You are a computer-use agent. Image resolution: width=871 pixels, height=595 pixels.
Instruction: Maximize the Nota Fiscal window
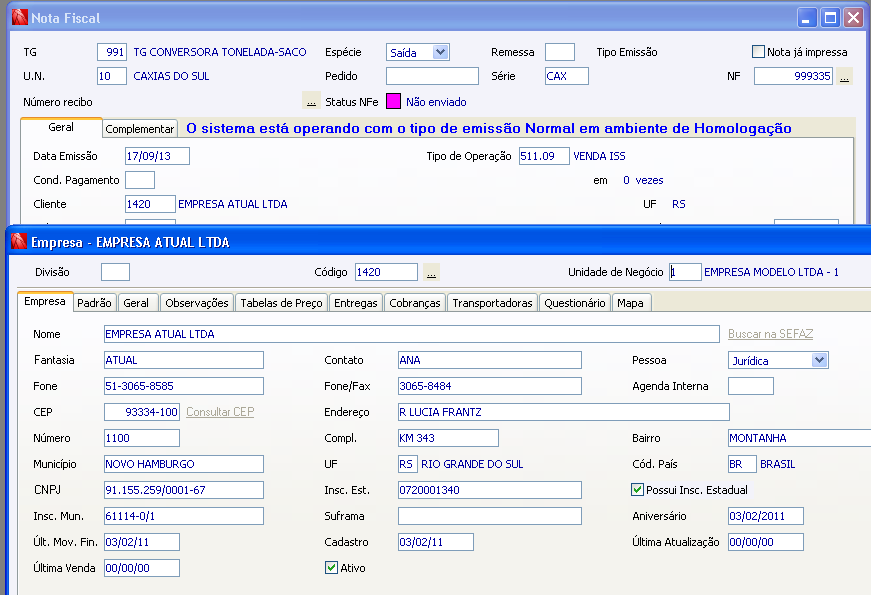[830, 18]
